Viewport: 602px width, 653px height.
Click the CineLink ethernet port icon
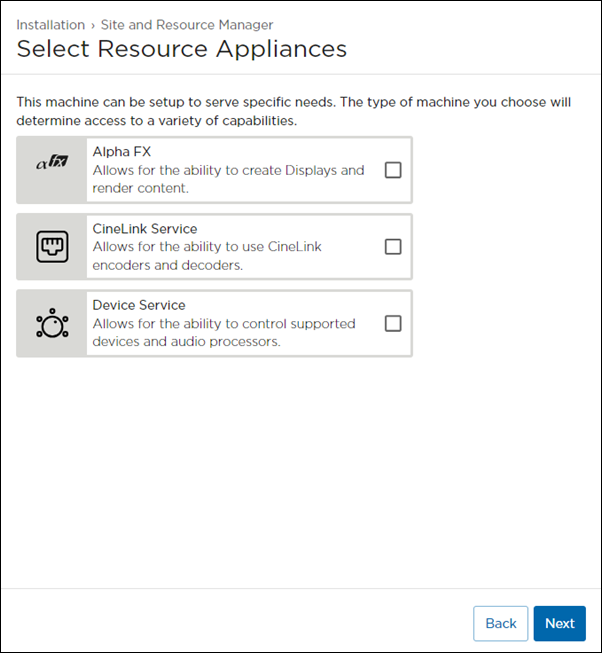pos(51,246)
